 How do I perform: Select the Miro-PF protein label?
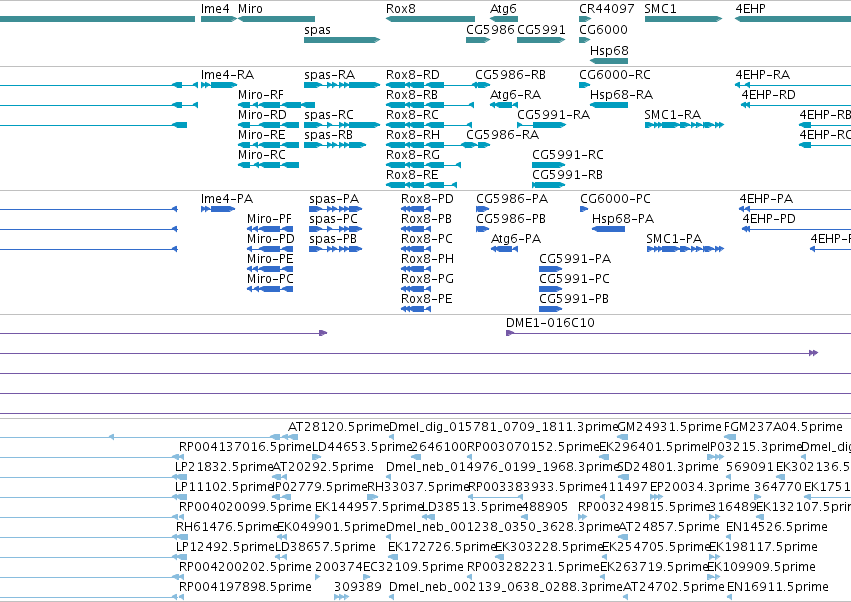pyautogui.click(x=270, y=219)
